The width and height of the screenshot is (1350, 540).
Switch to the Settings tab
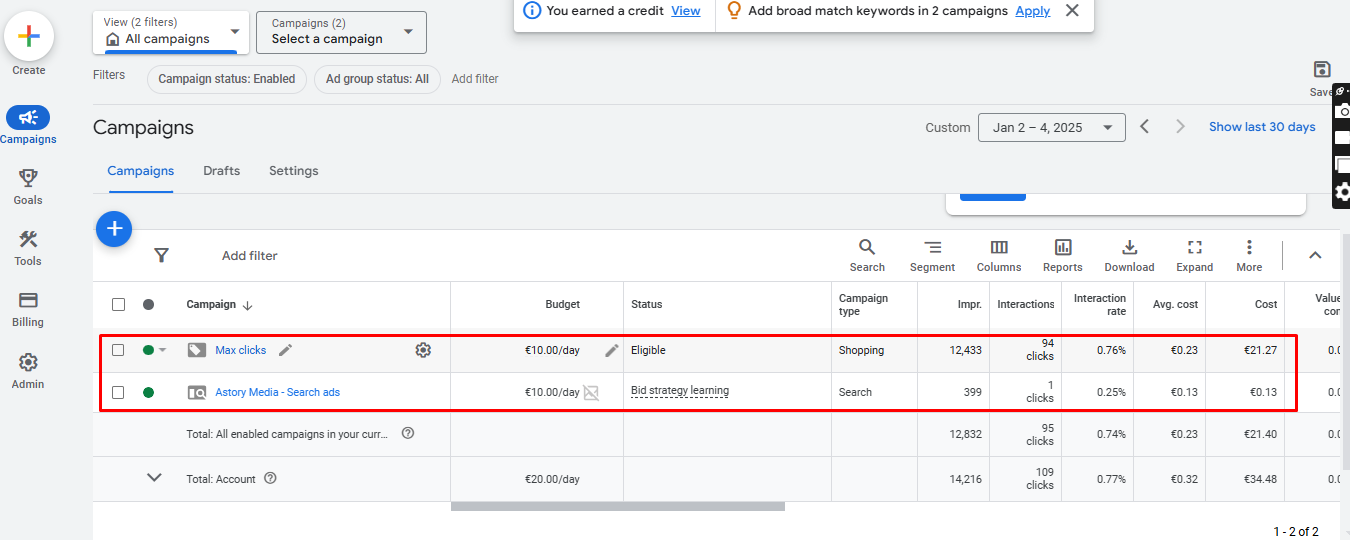pos(293,171)
